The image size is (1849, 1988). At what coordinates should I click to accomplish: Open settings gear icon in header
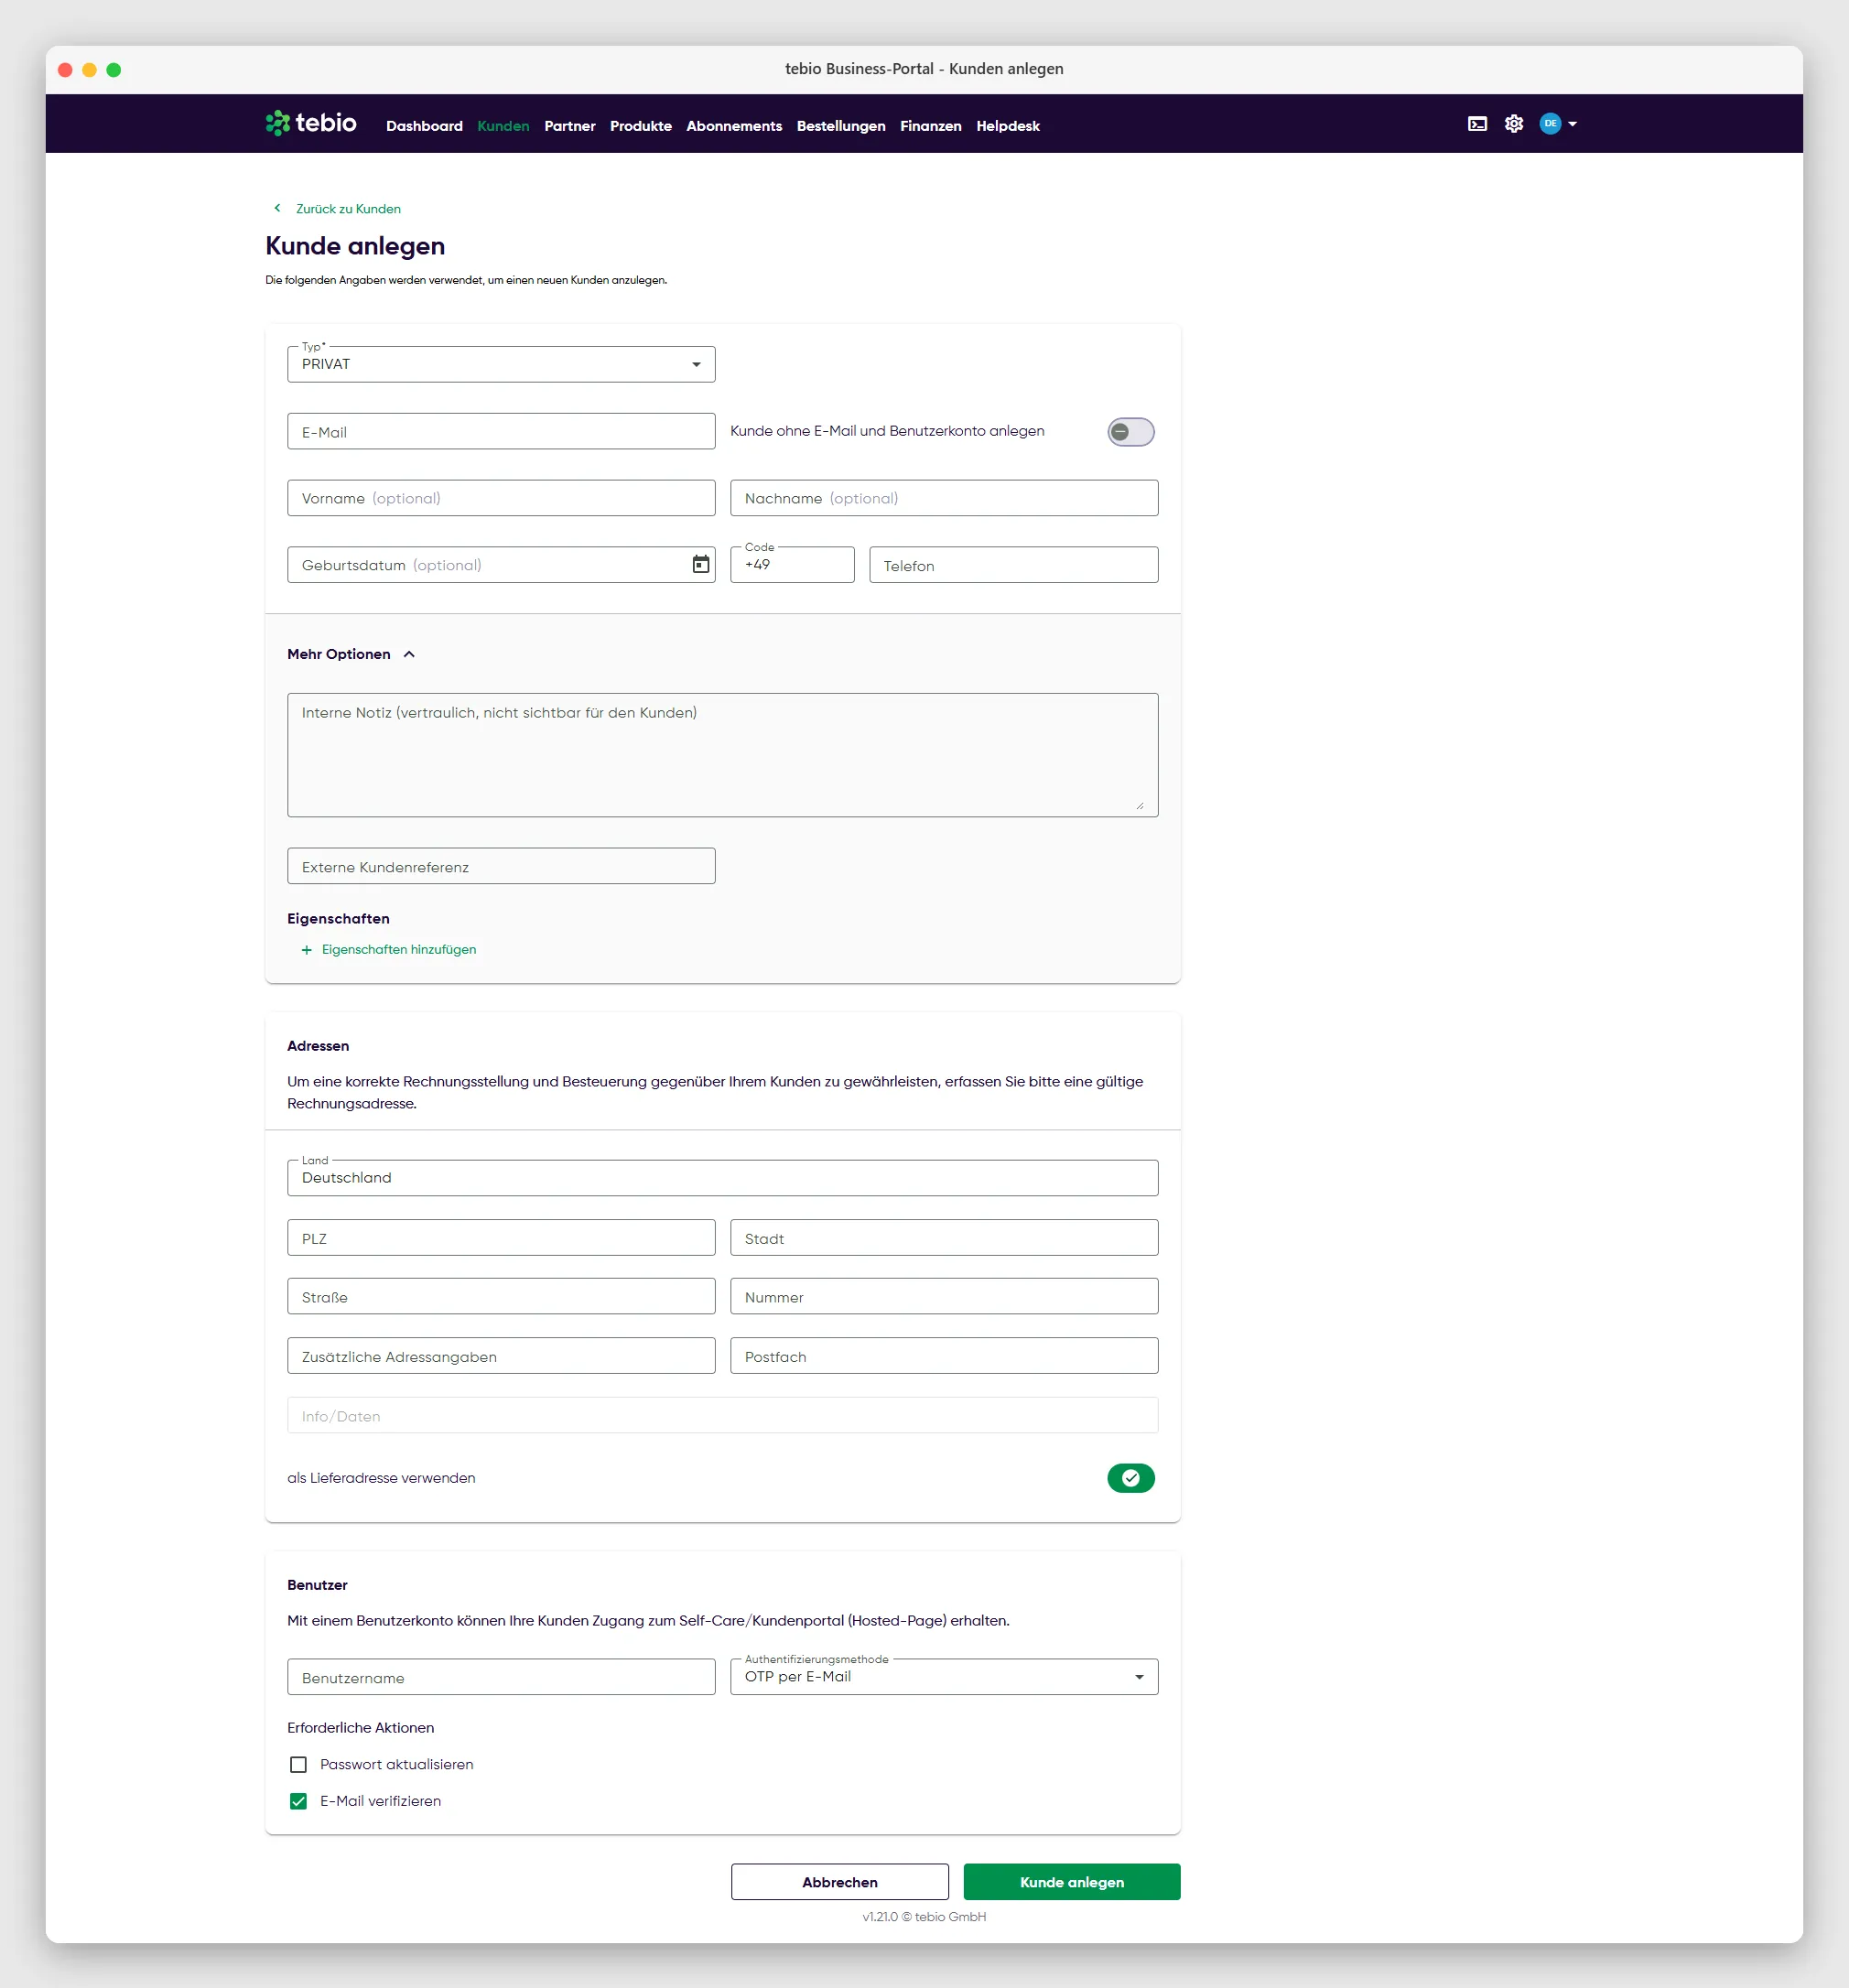pos(1514,124)
